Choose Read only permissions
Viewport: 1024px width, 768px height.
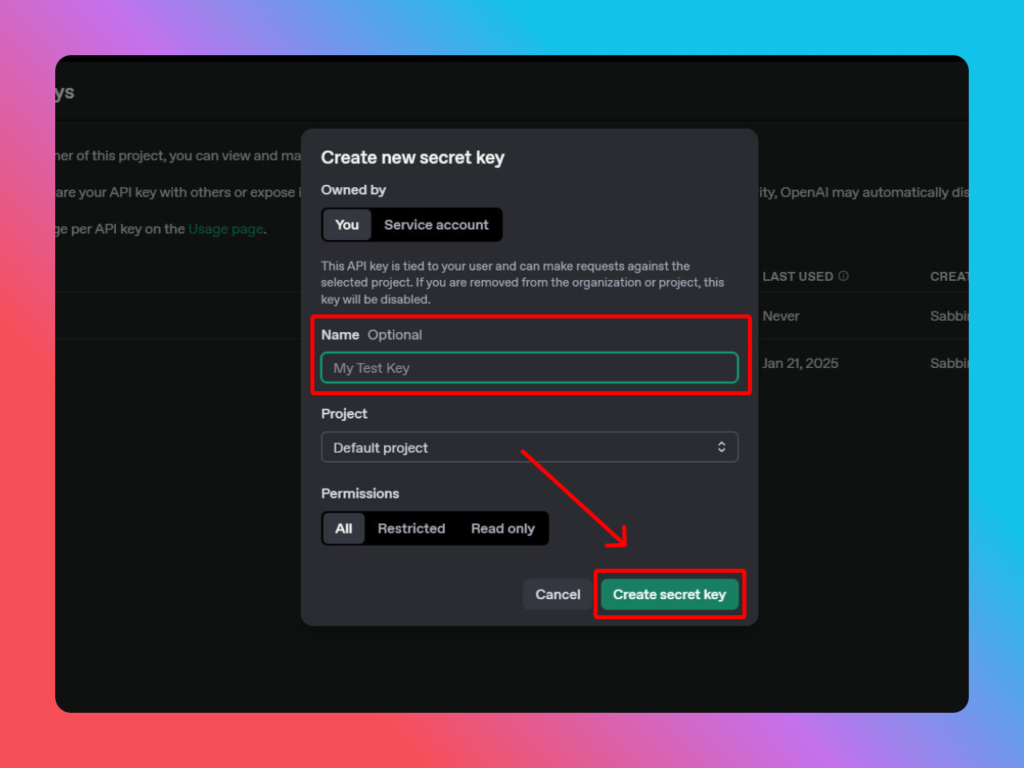tap(502, 529)
